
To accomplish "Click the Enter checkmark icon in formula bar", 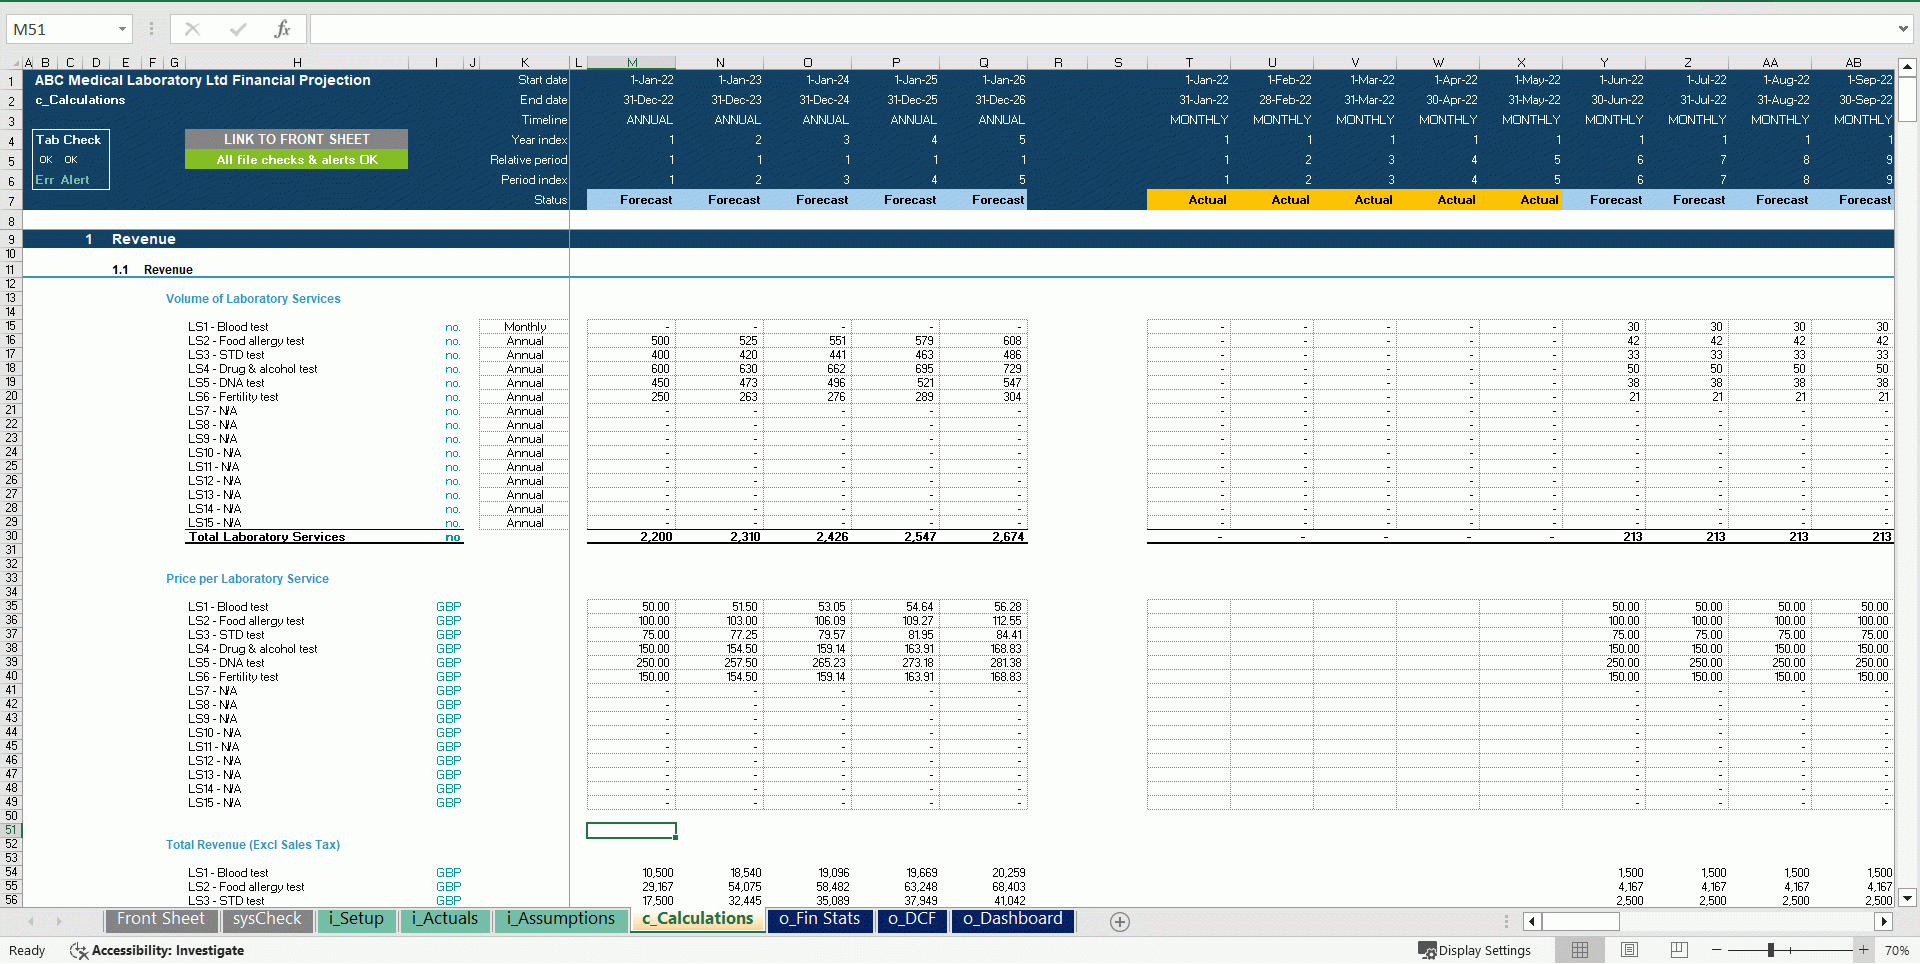I will tap(238, 29).
